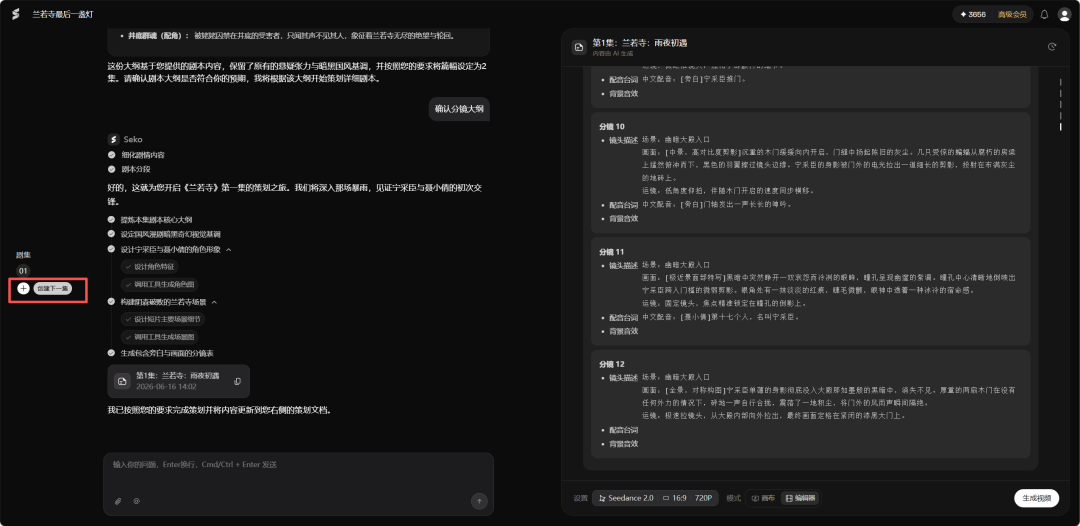This screenshot has width=1080, height=526.
Task: Click the plus icon to add episode
Action: pyautogui.click(x=23, y=288)
